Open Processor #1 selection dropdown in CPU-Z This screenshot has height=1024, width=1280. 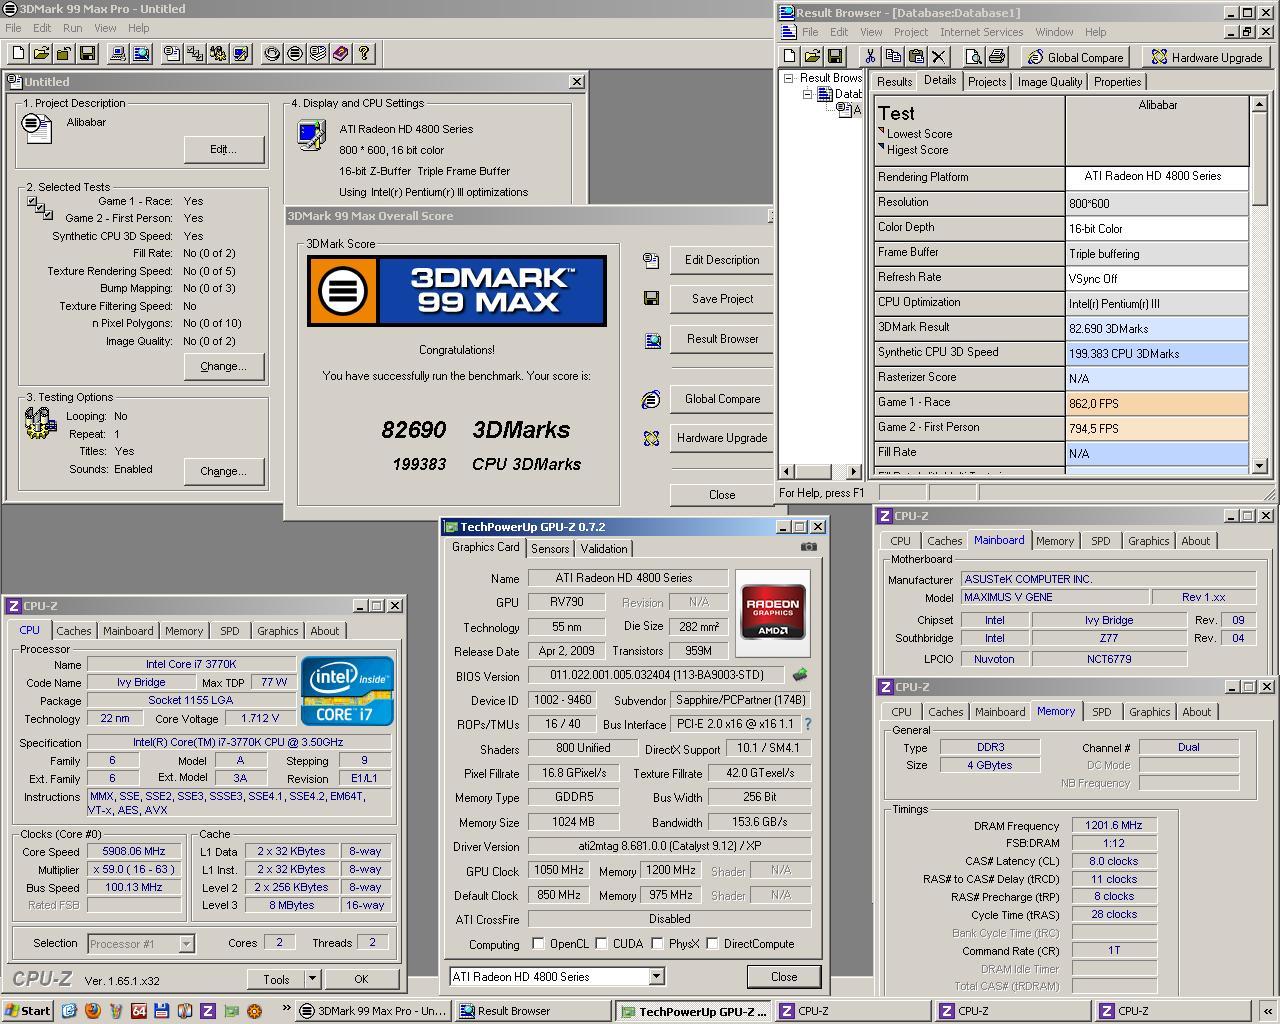186,943
